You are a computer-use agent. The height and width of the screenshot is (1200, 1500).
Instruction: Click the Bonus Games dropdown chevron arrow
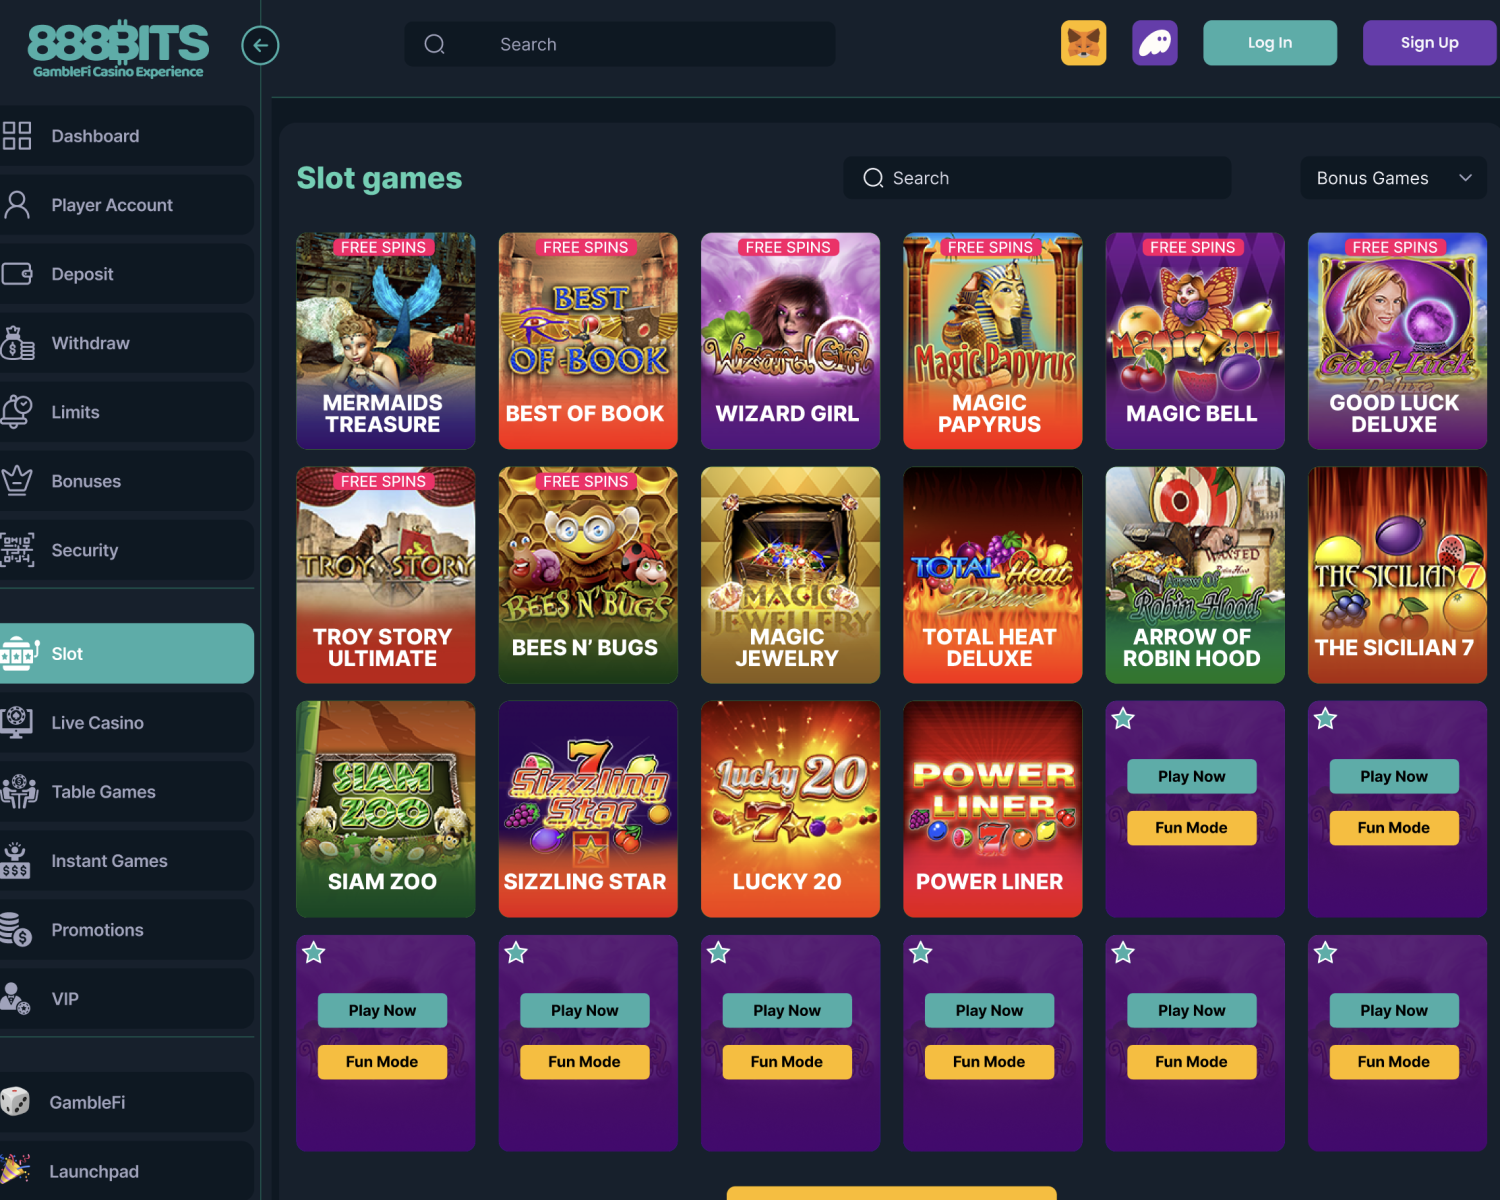point(1465,178)
